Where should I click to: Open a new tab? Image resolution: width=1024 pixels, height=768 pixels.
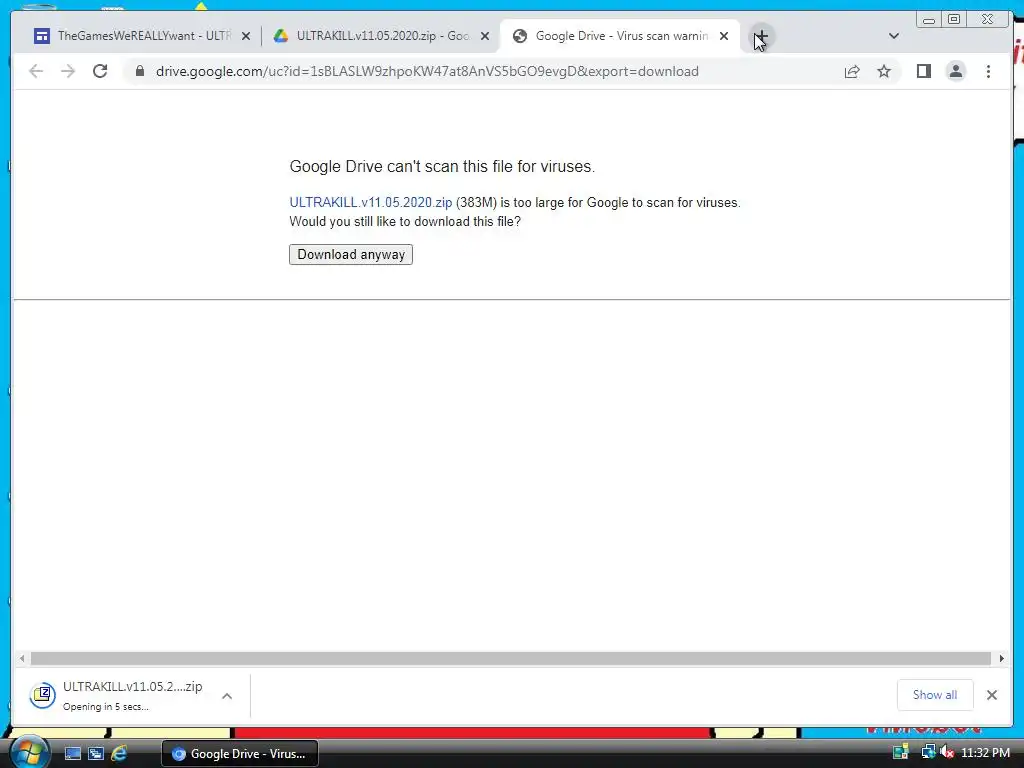point(761,37)
